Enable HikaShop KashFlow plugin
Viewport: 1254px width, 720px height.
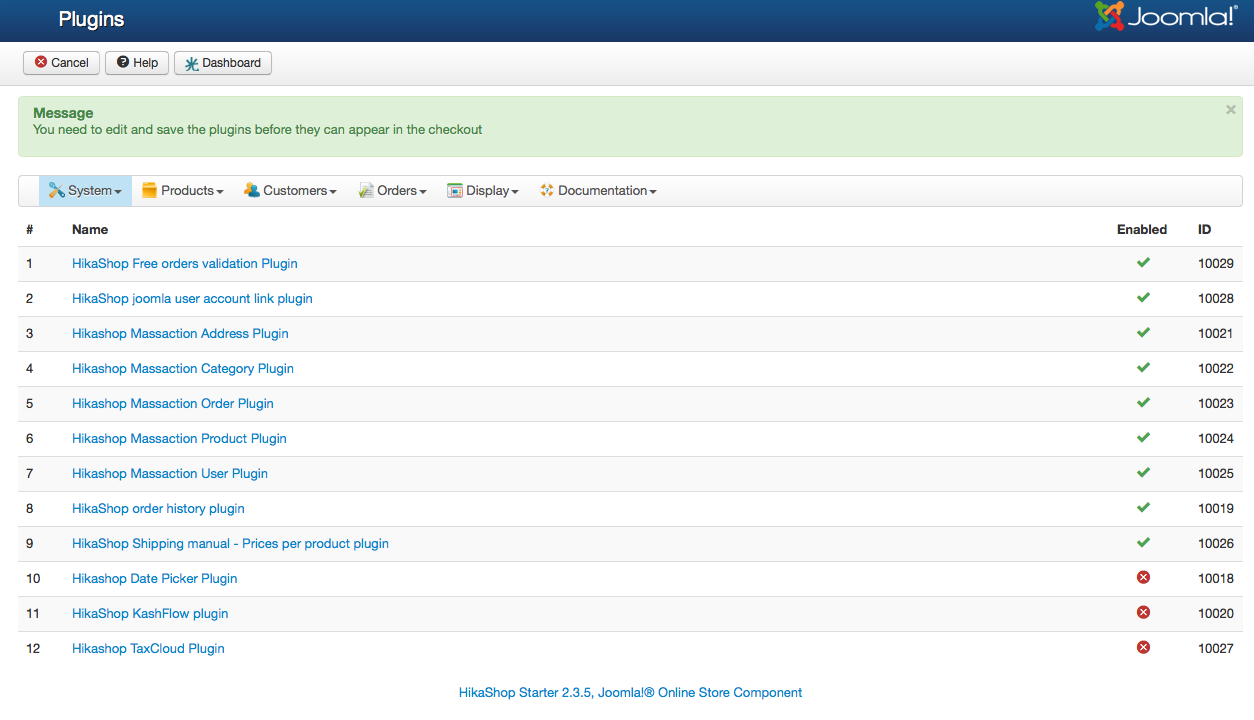coord(1143,613)
